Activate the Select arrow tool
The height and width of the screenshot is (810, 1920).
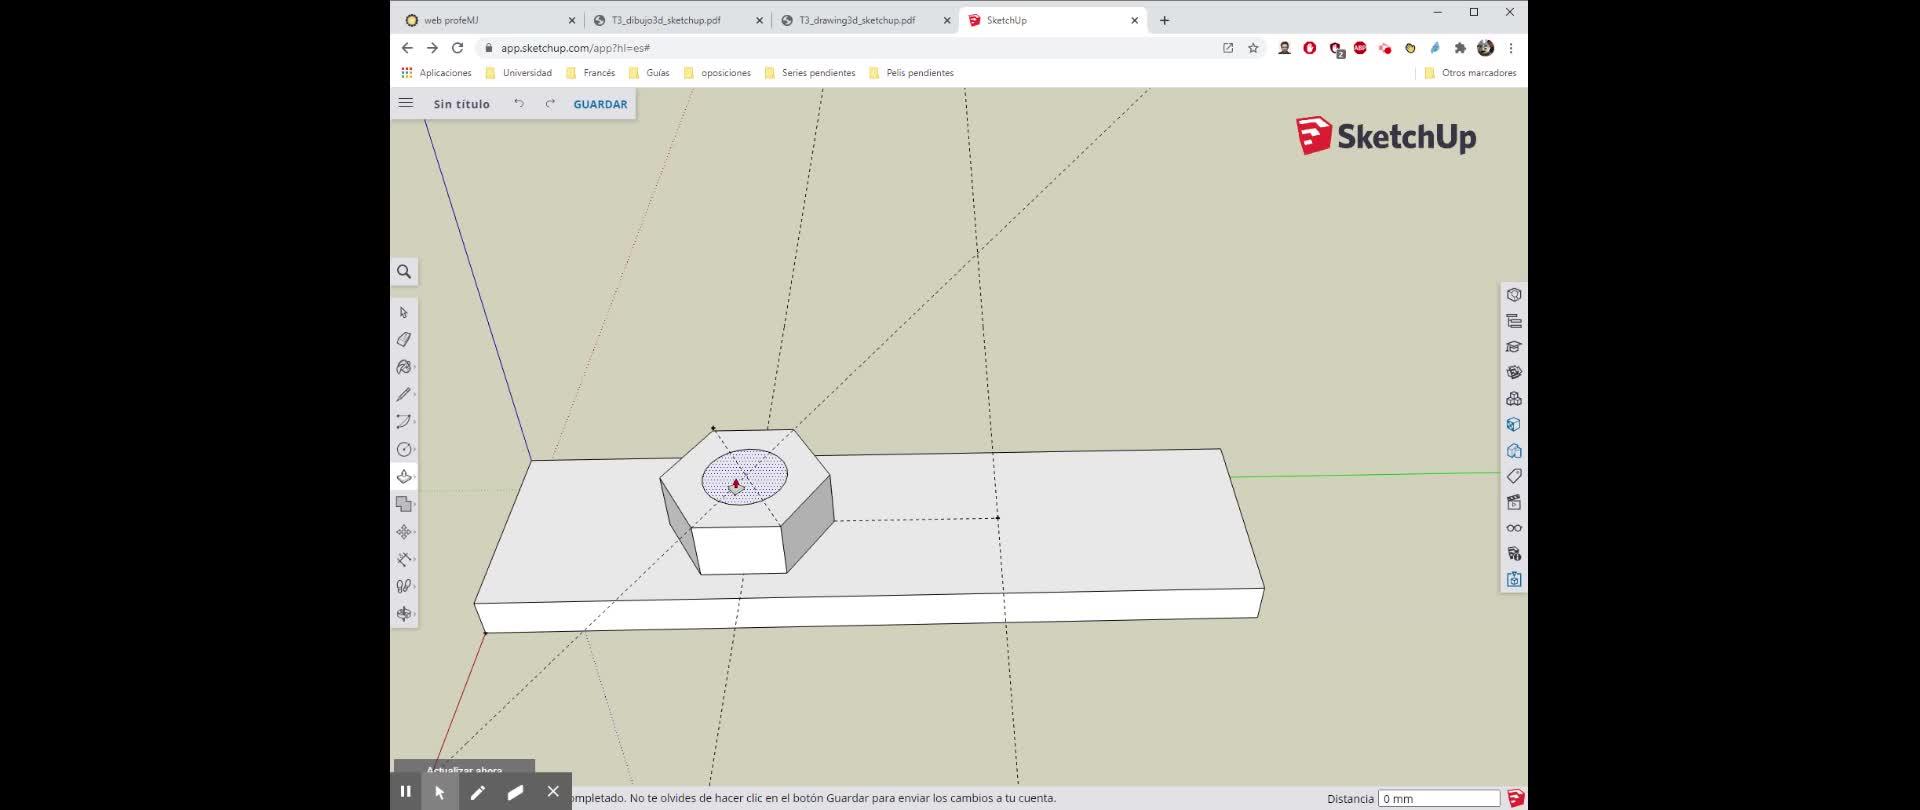click(404, 313)
